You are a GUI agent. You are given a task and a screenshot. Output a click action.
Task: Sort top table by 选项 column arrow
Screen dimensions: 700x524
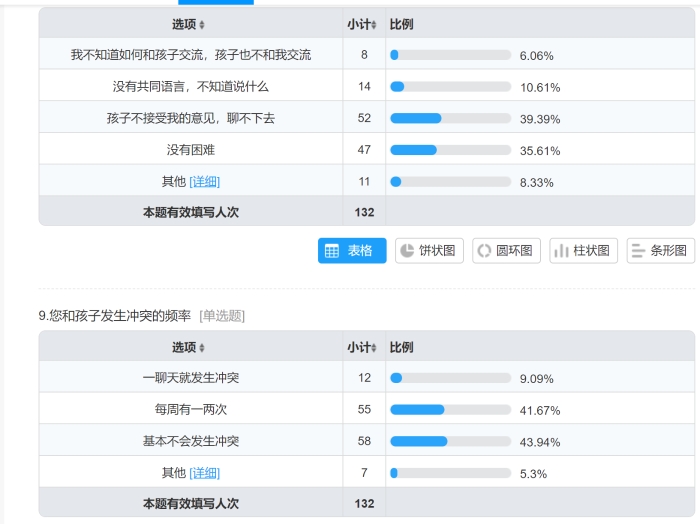pyautogui.click(x=202, y=24)
